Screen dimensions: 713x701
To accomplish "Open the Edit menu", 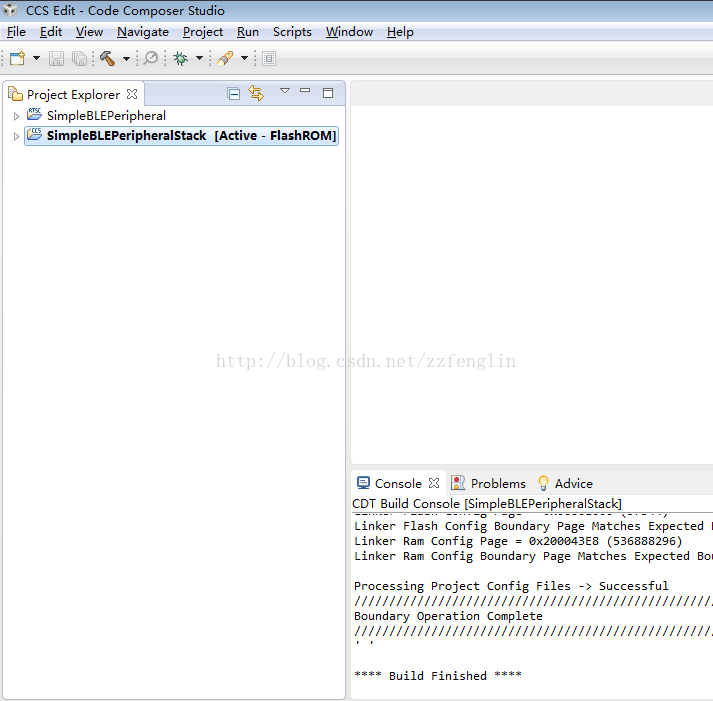I will (51, 32).
